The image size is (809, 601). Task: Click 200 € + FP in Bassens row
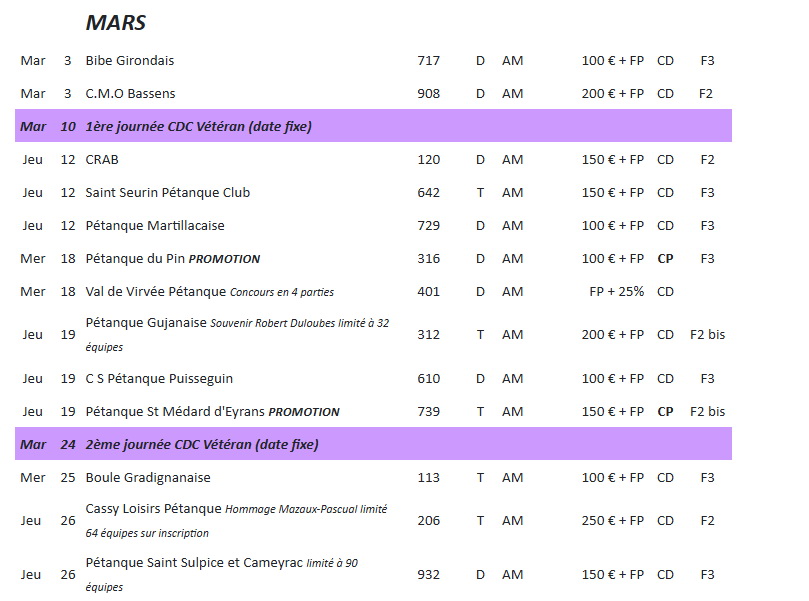(x=612, y=94)
